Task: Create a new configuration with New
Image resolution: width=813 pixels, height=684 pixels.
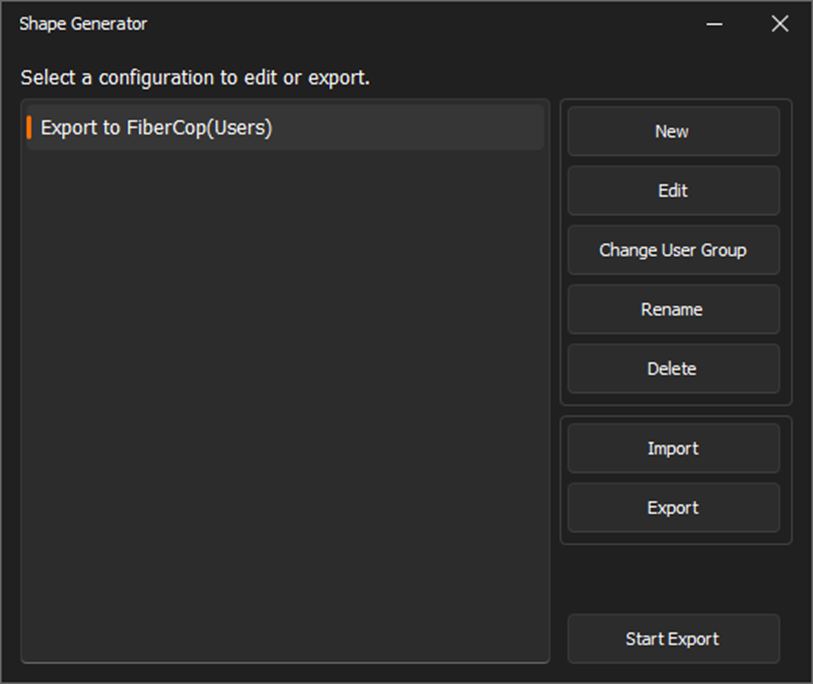Action: click(x=674, y=131)
